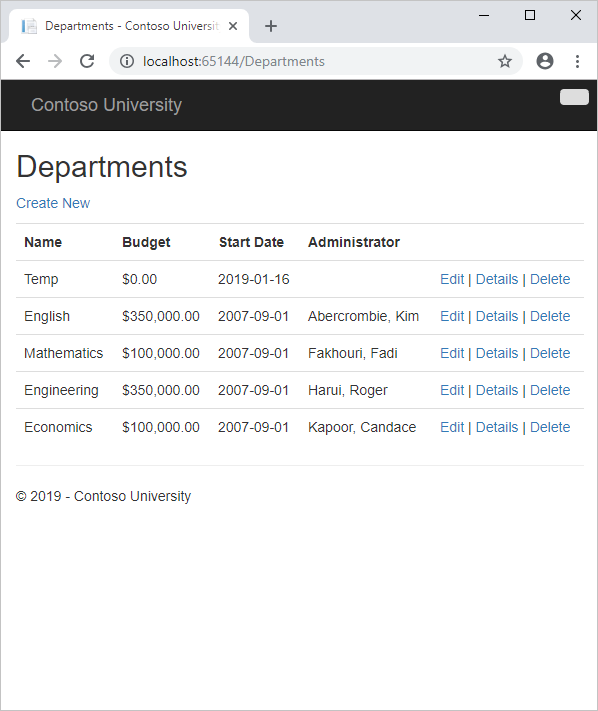Delete the Engineering department
The height and width of the screenshot is (711, 598).
tap(550, 390)
